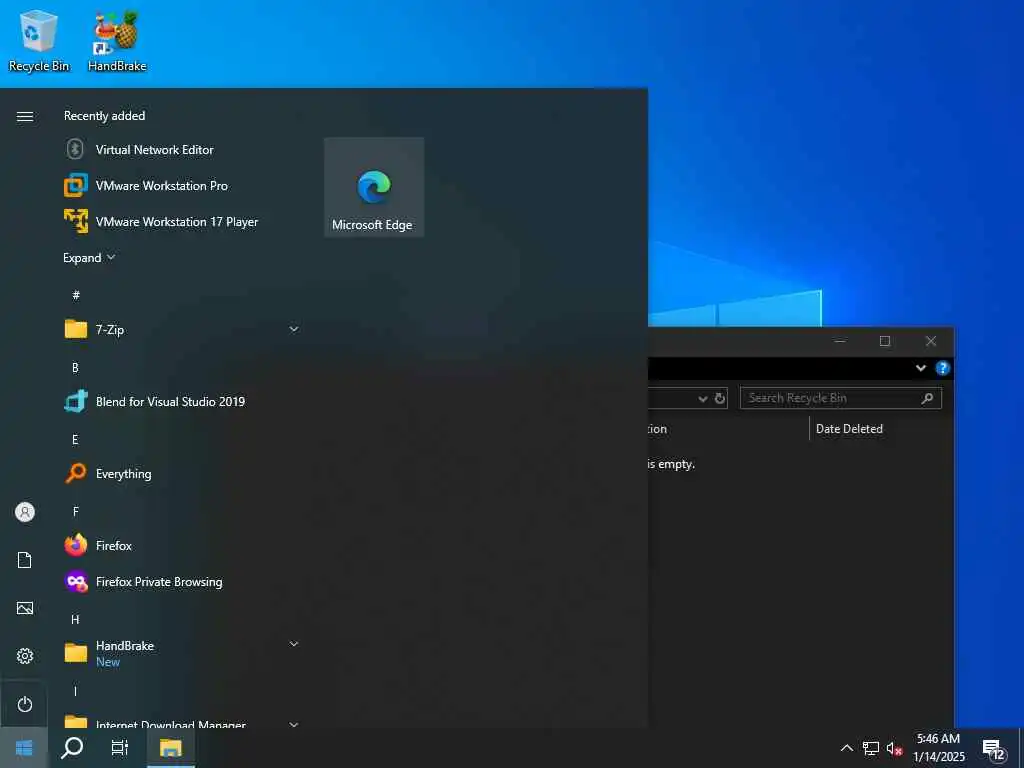Select the HandBrake desktop shortcut
1024x768 pixels.
tap(118, 40)
